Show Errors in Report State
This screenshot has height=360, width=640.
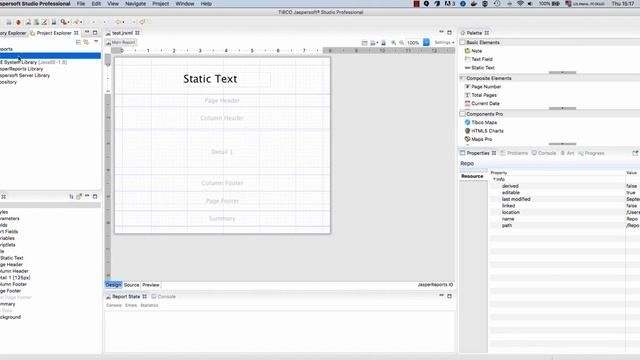click(x=131, y=305)
